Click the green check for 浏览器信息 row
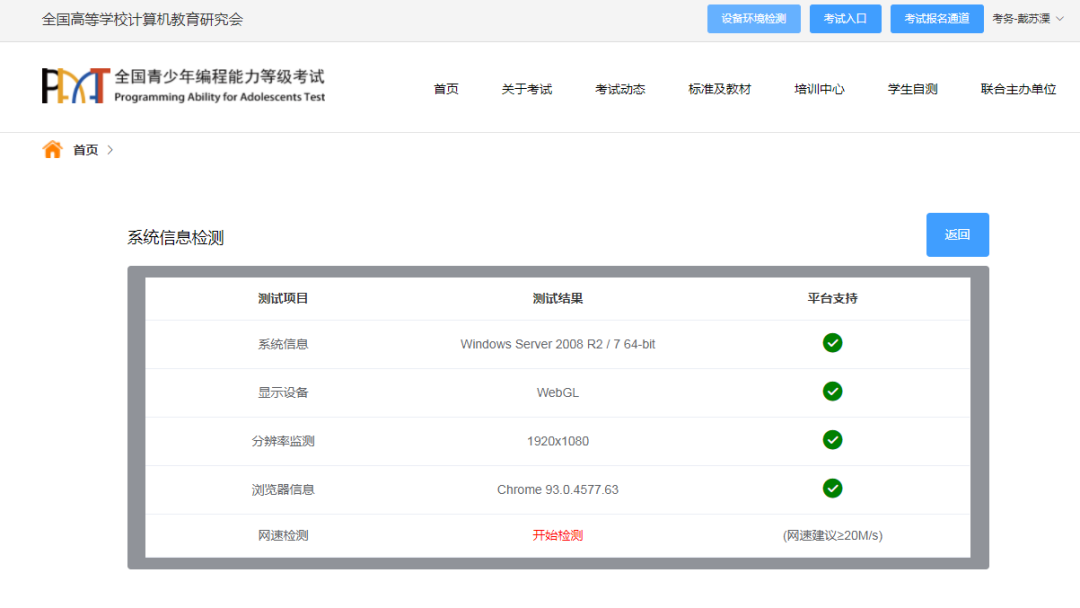 point(832,488)
